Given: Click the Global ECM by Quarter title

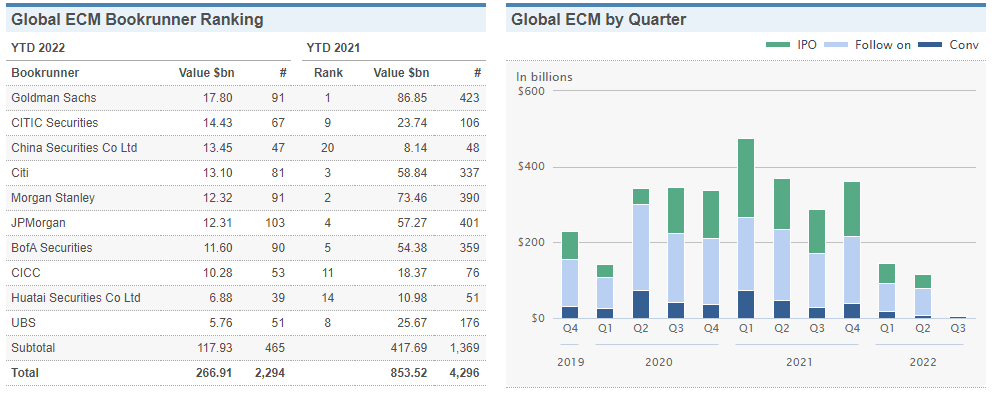Looking at the screenshot, I should 598,20.
